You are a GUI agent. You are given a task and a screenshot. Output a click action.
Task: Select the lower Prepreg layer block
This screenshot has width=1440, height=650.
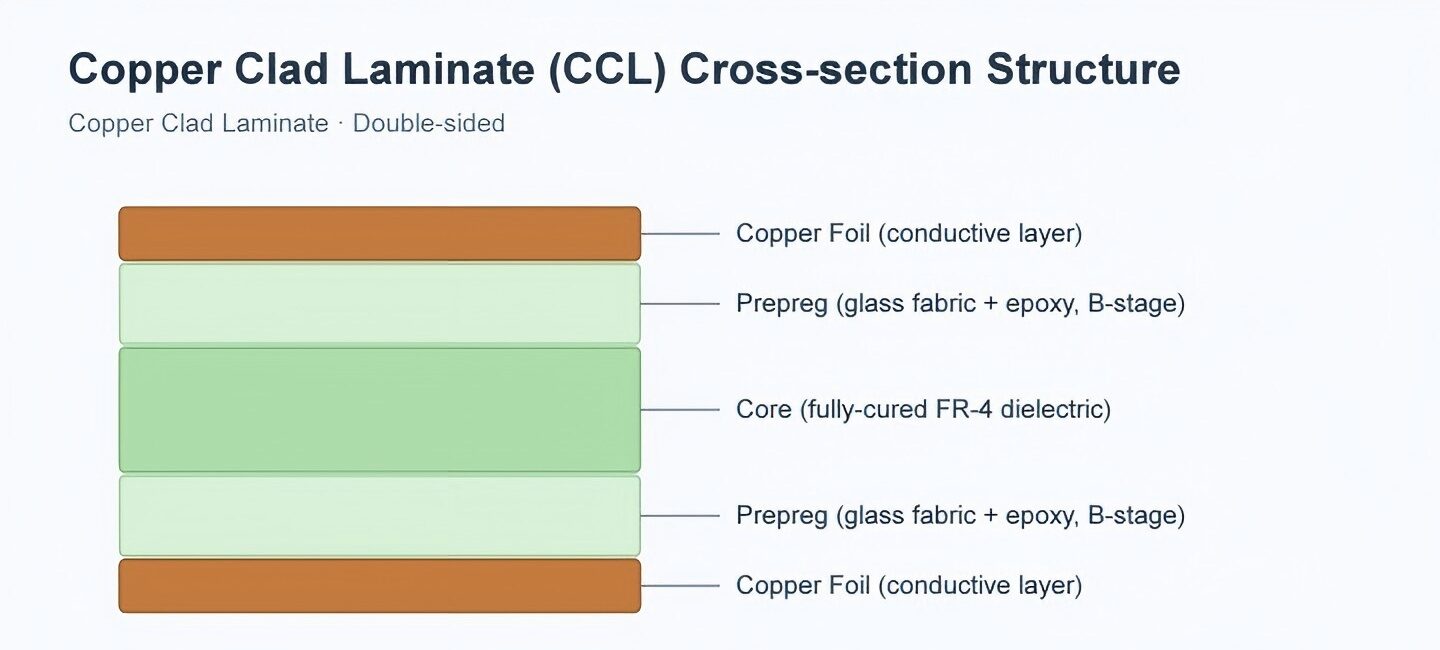point(380,515)
